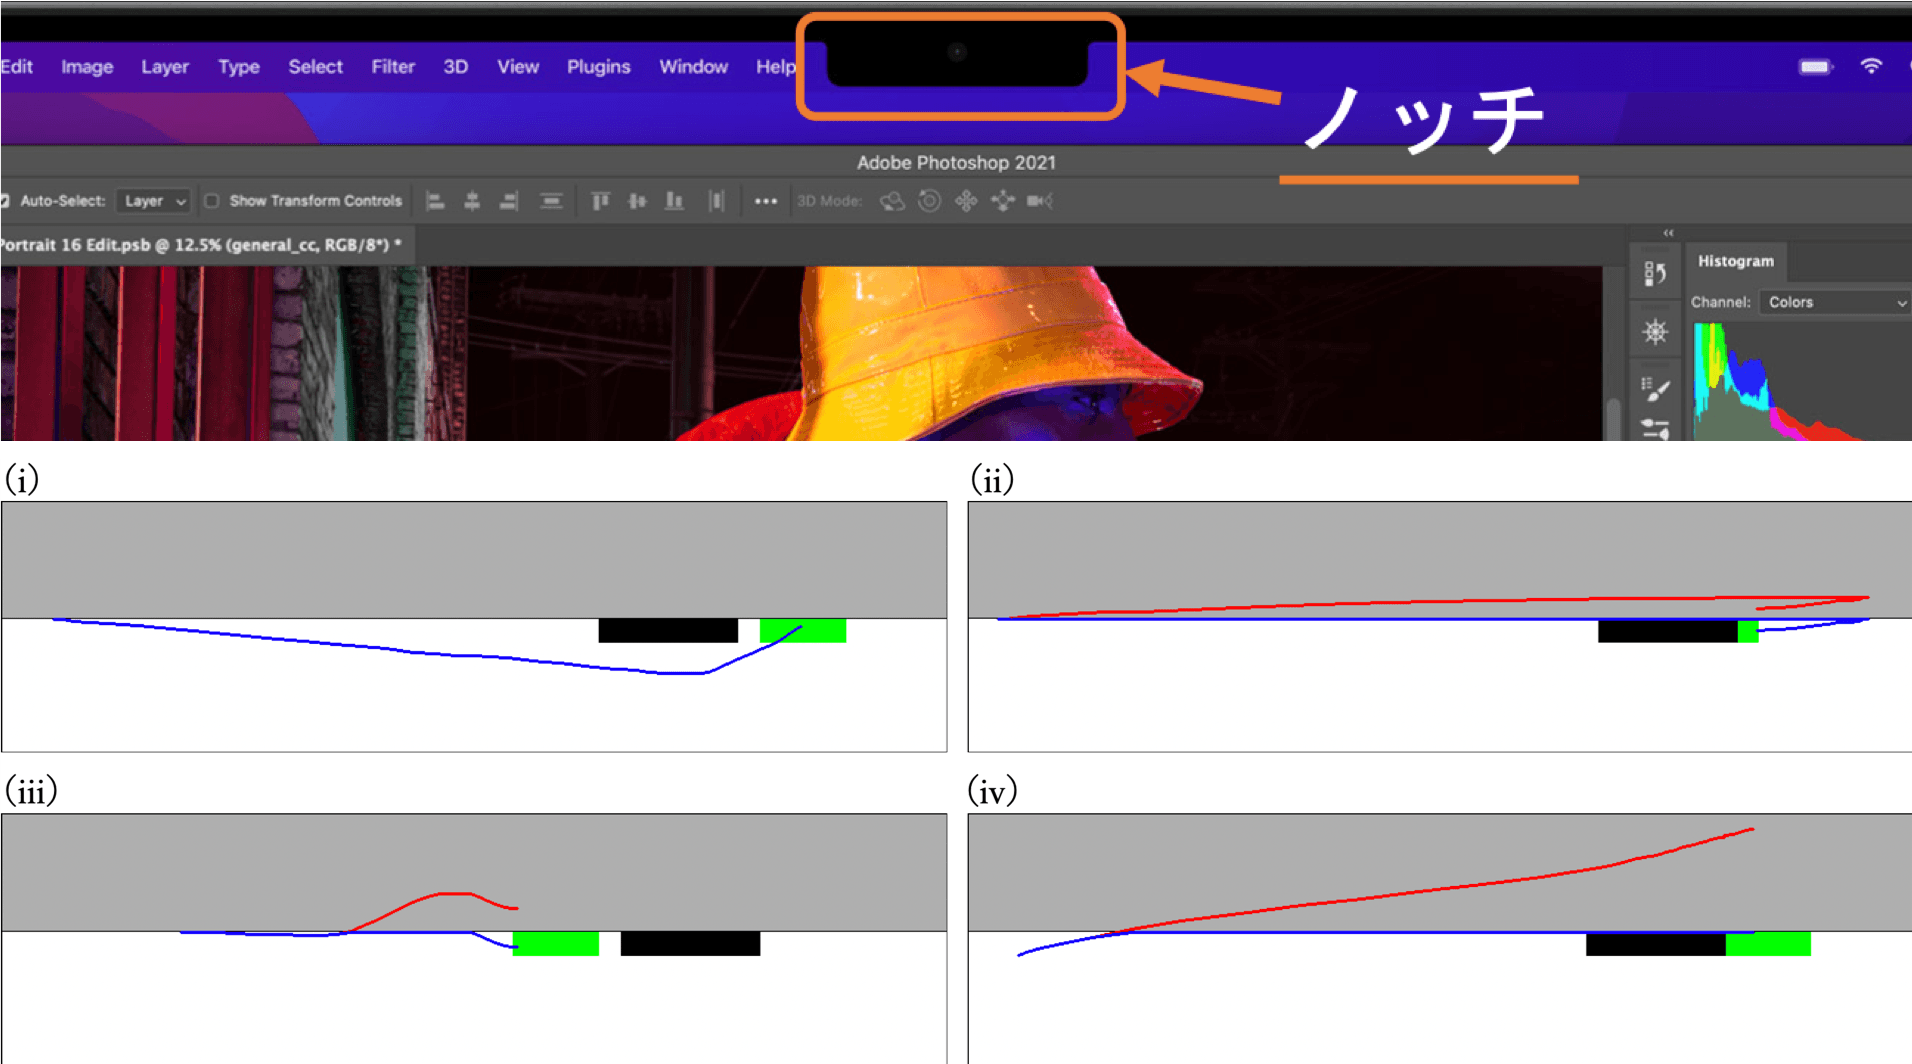Click the 3D rotate camera icon
1912x1064 pixels.
point(892,201)
